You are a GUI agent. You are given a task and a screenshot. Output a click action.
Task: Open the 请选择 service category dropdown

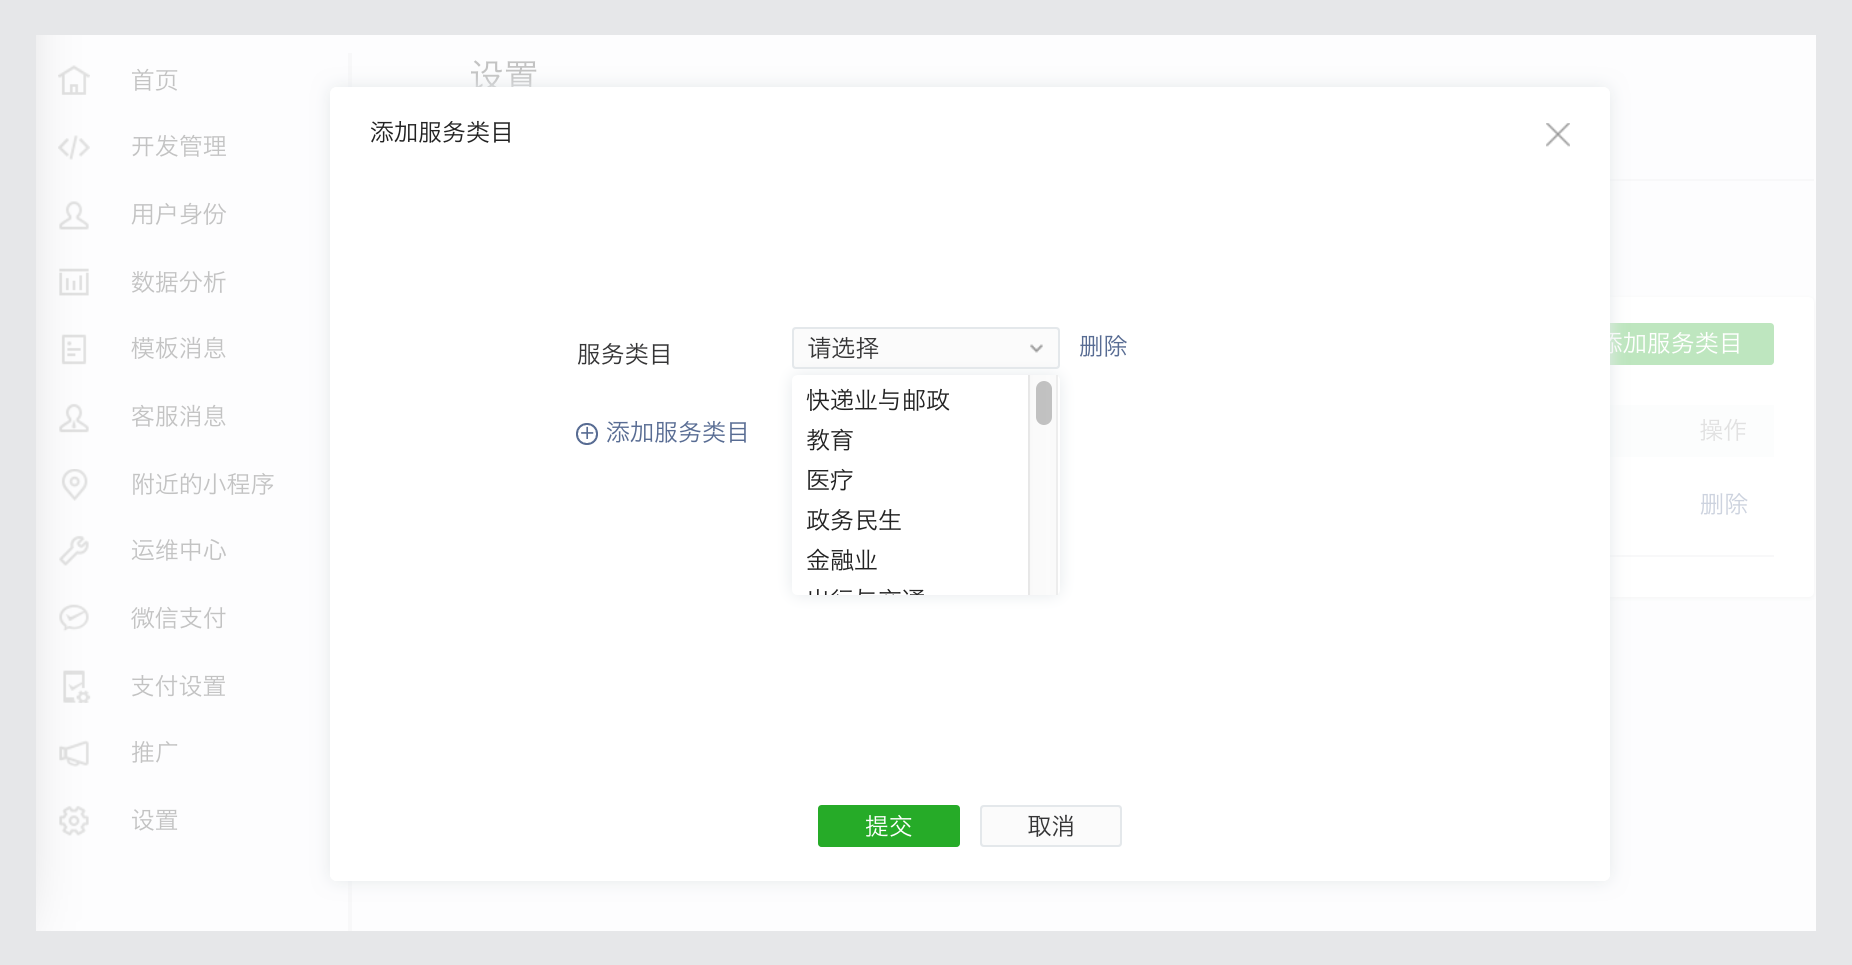click(x=924, y=348)
